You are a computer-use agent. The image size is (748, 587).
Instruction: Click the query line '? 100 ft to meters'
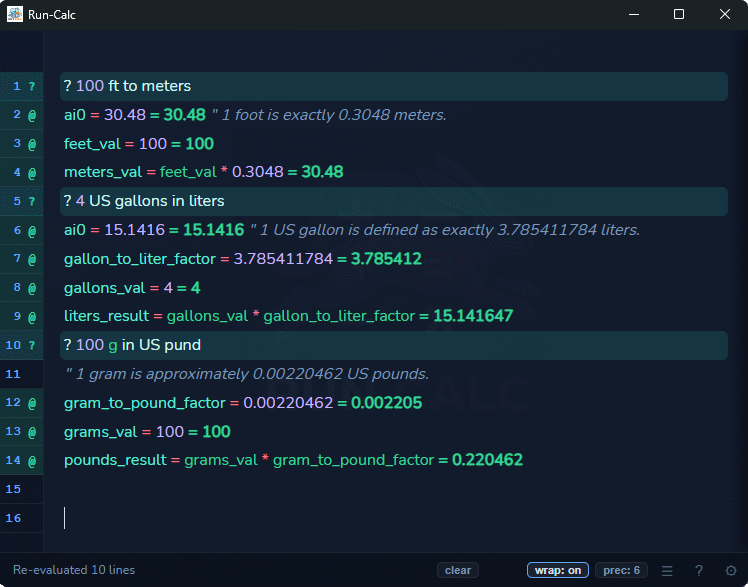(394, 86)
